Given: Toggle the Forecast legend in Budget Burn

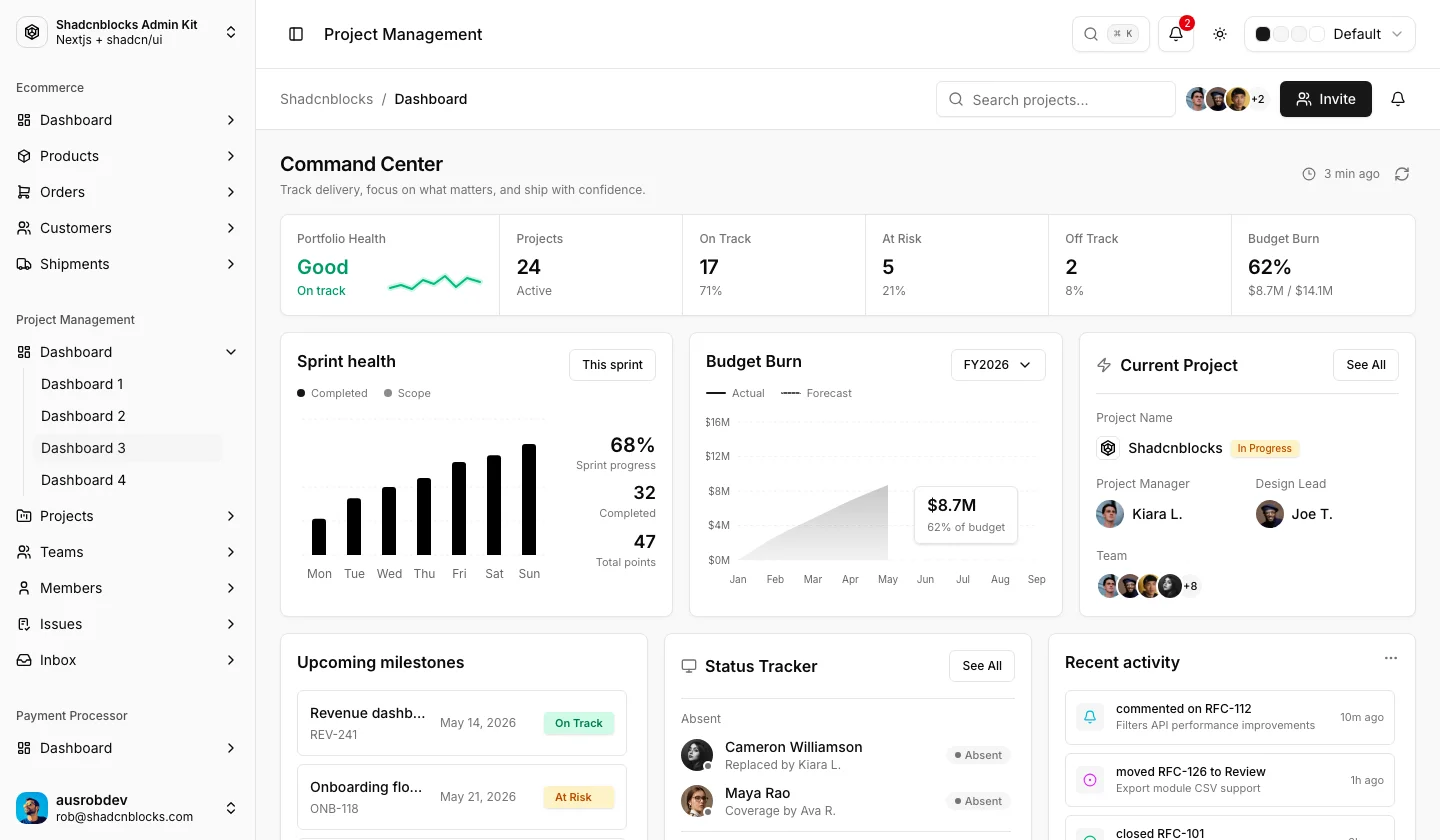Looking at the screenshot, I should (816, 393).
